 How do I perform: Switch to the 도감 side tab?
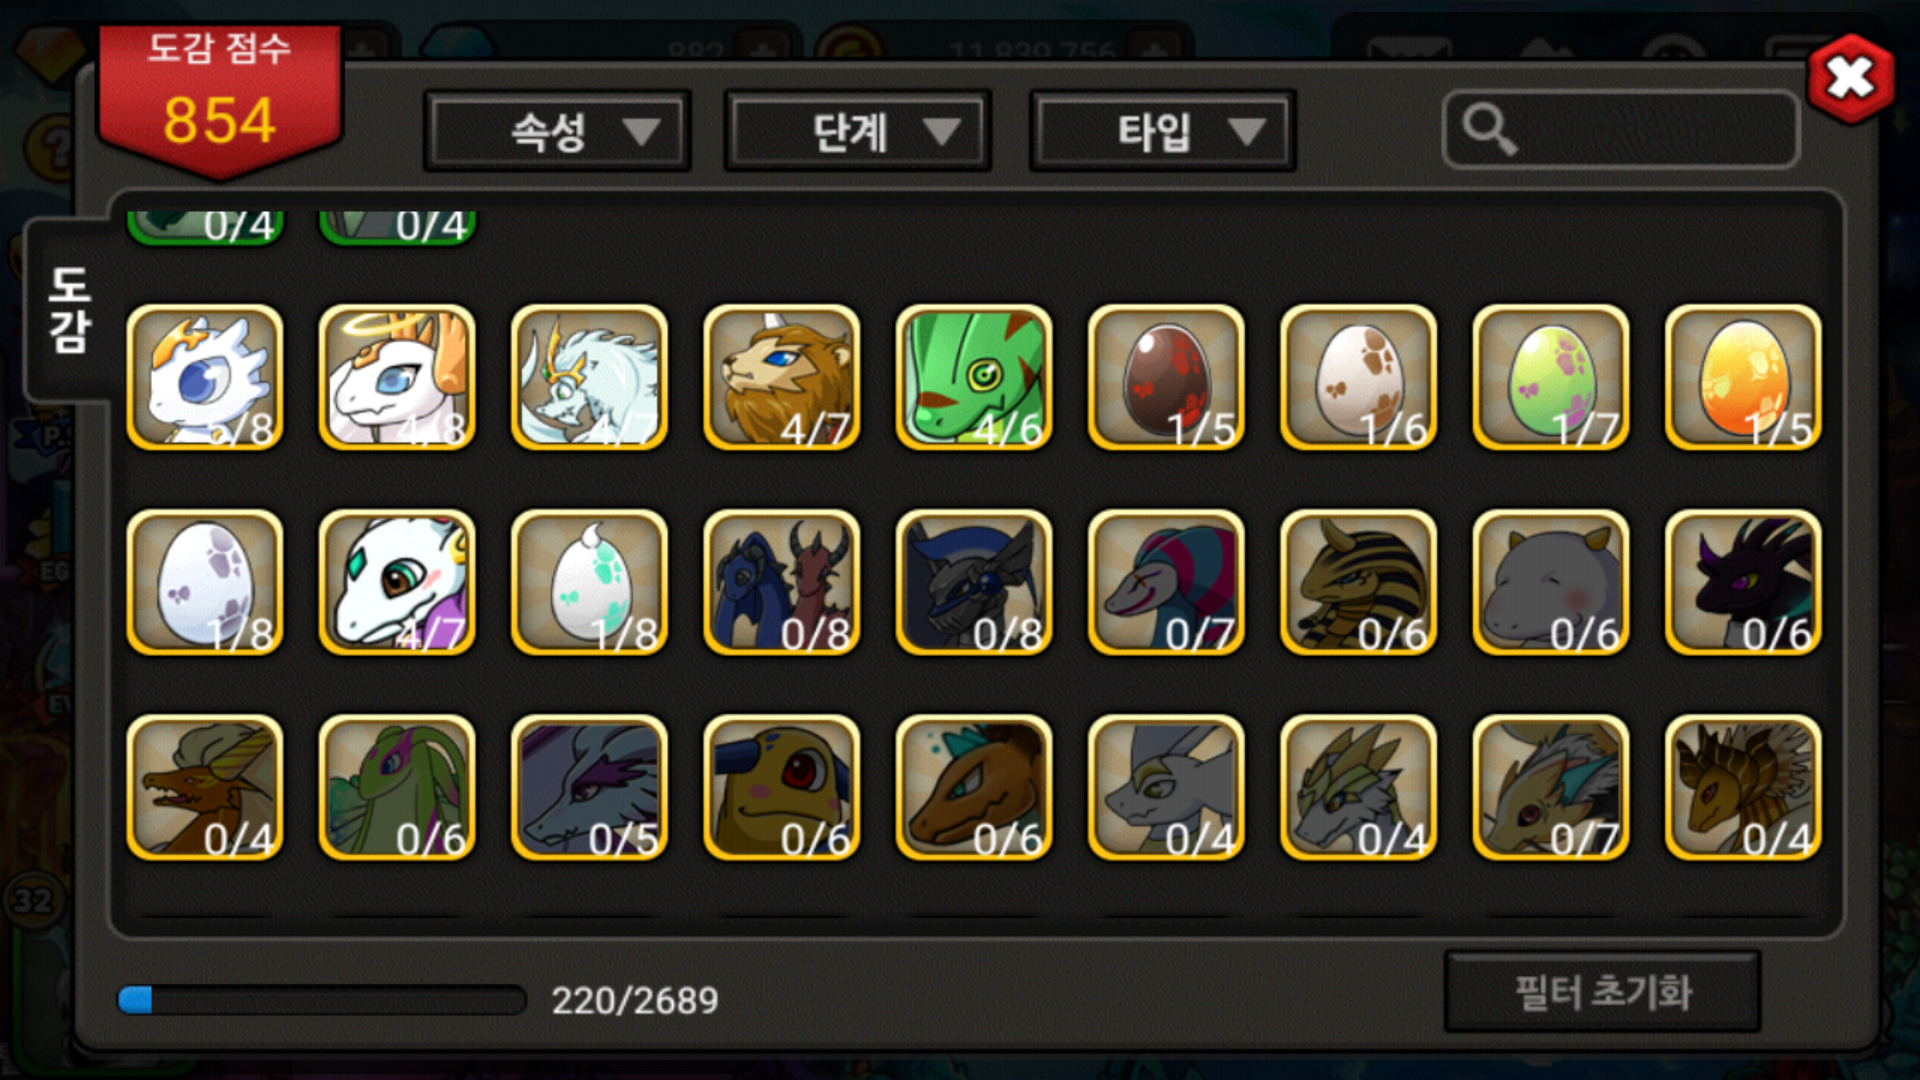click(x=68, y=310)
